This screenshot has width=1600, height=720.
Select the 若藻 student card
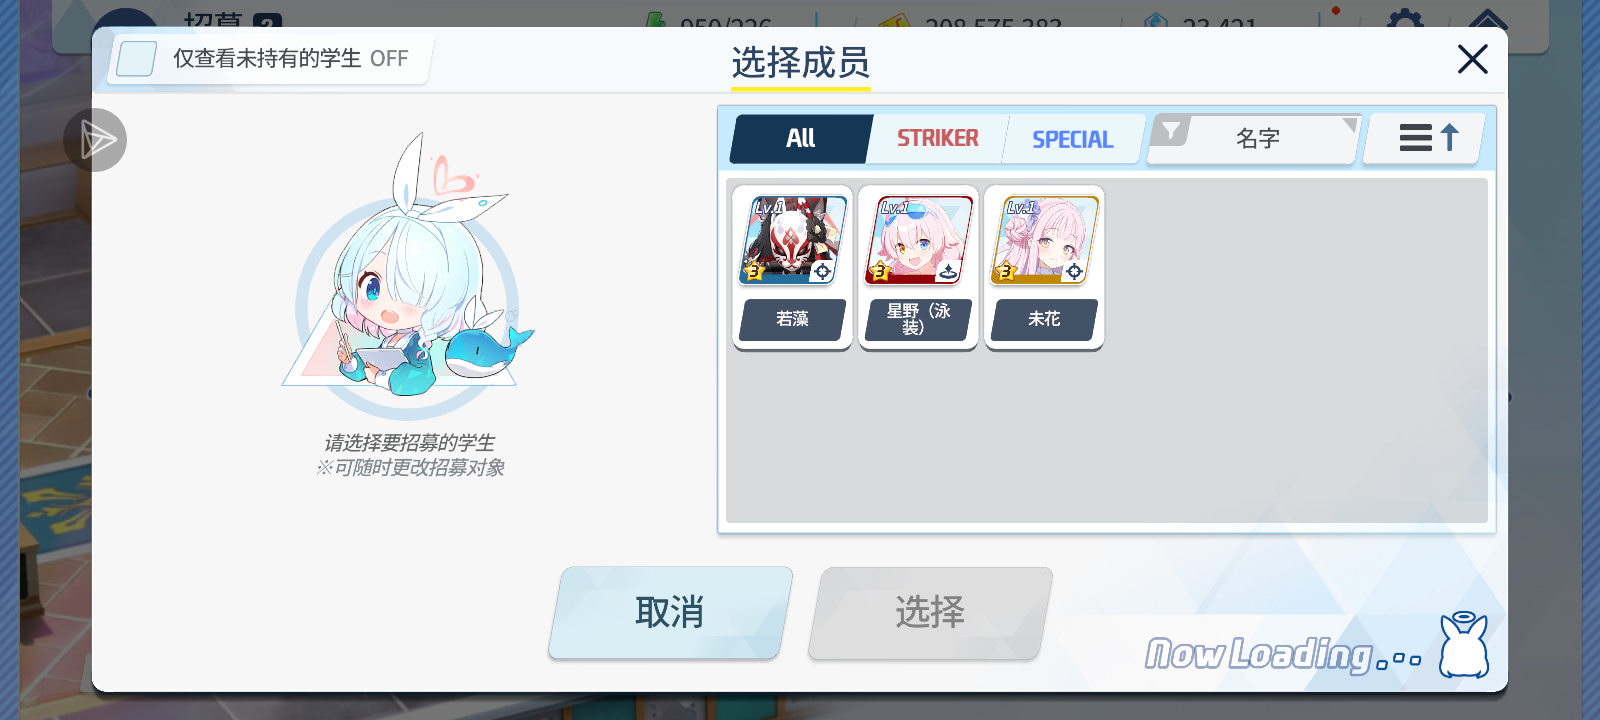792,267
